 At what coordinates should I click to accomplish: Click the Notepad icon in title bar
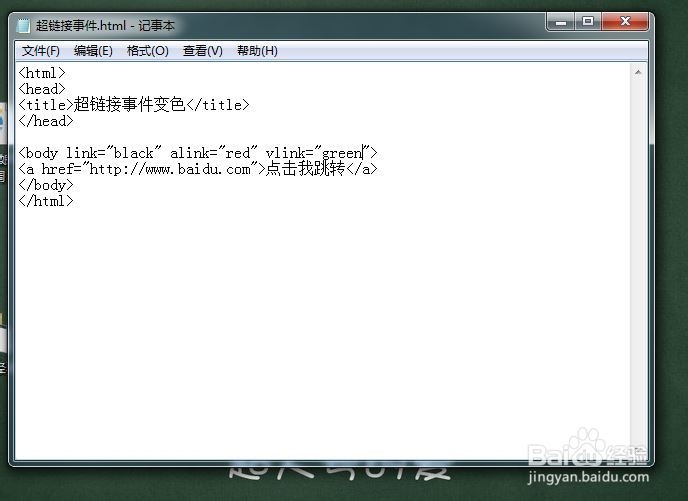pyautogui.click(x=23, y=25)
